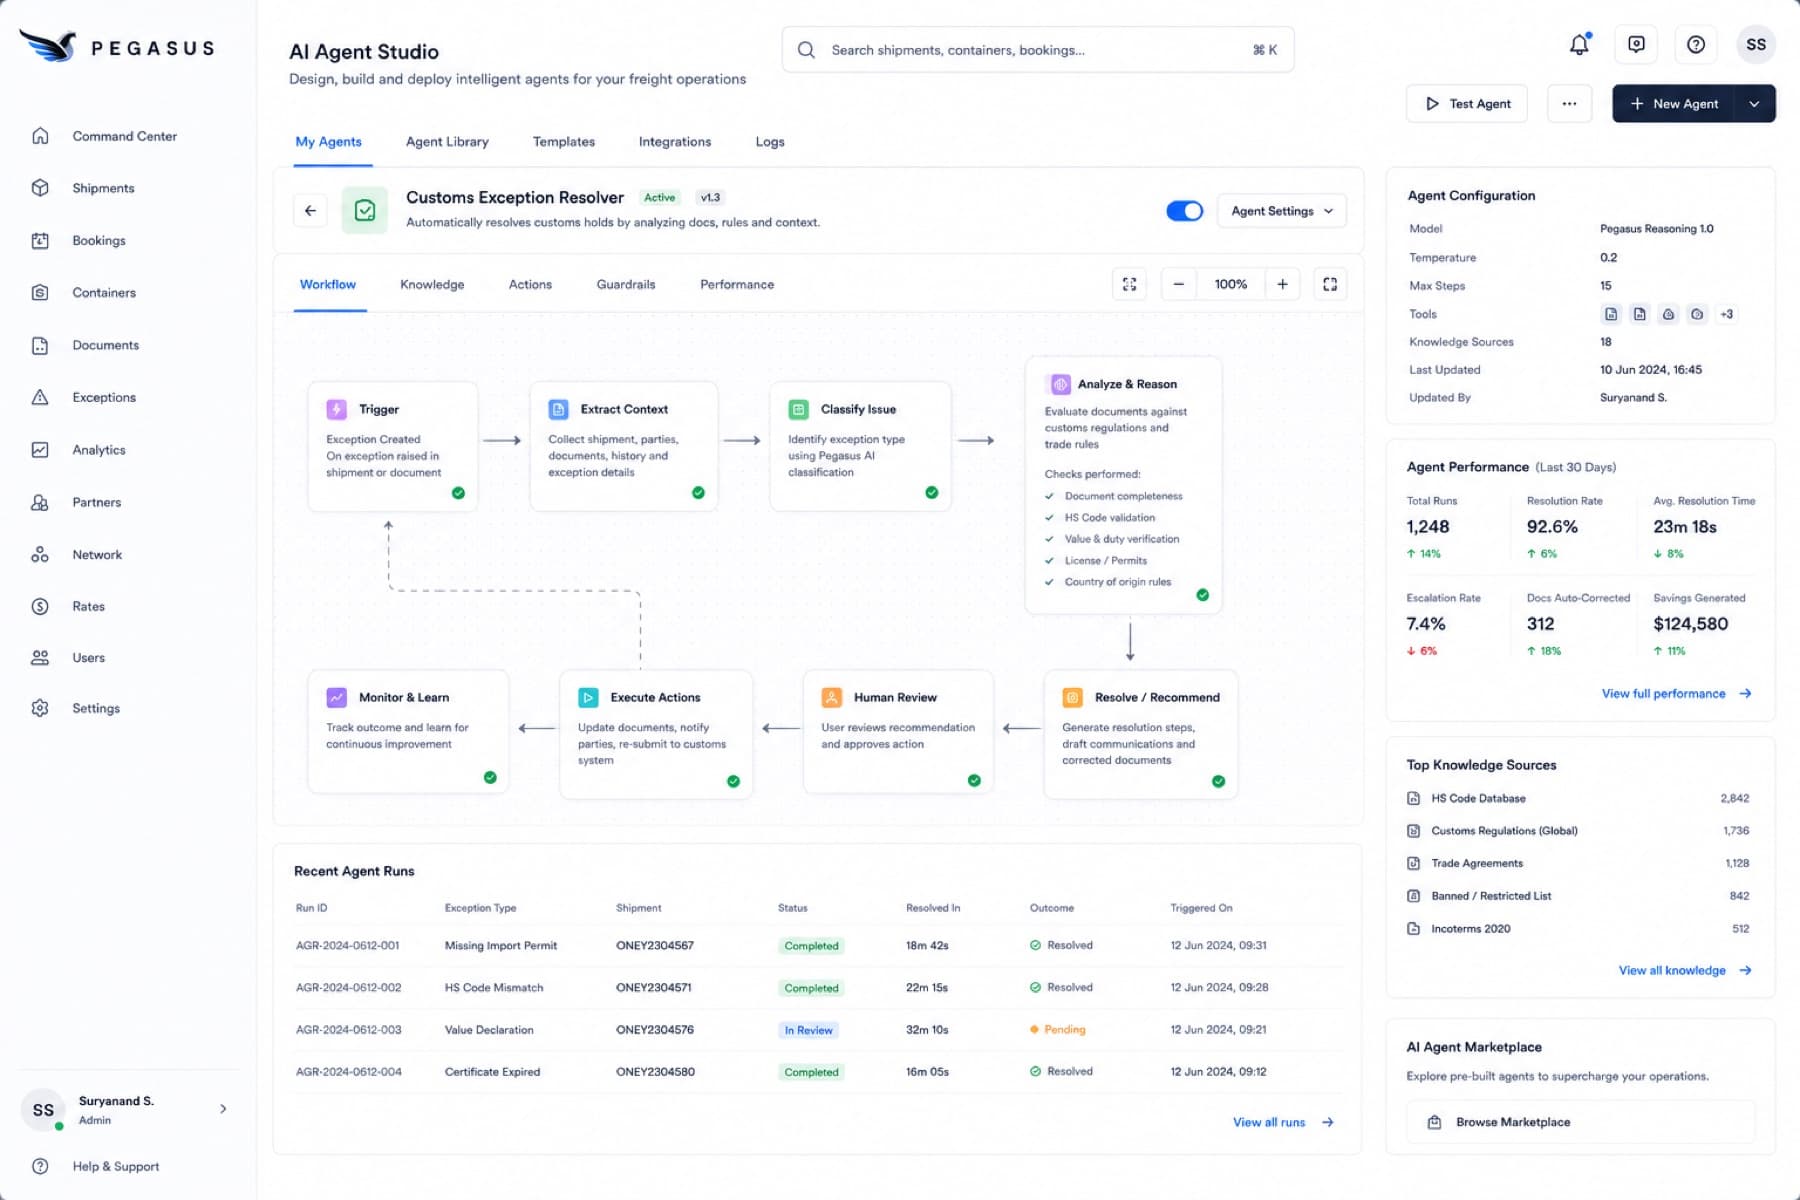Click the help question mark icon in header
The width and height of the screenshot is (1800, 1200).
[1696, 45]
